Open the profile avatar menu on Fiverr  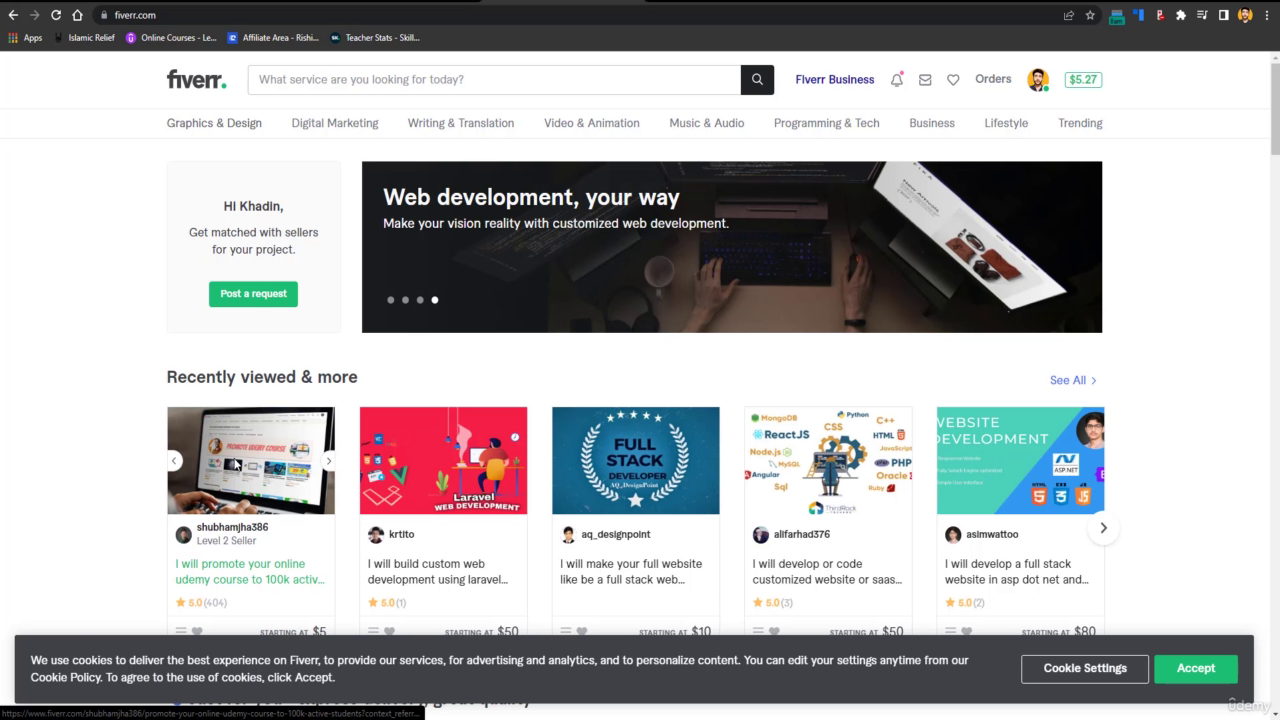click(1038, 80)
